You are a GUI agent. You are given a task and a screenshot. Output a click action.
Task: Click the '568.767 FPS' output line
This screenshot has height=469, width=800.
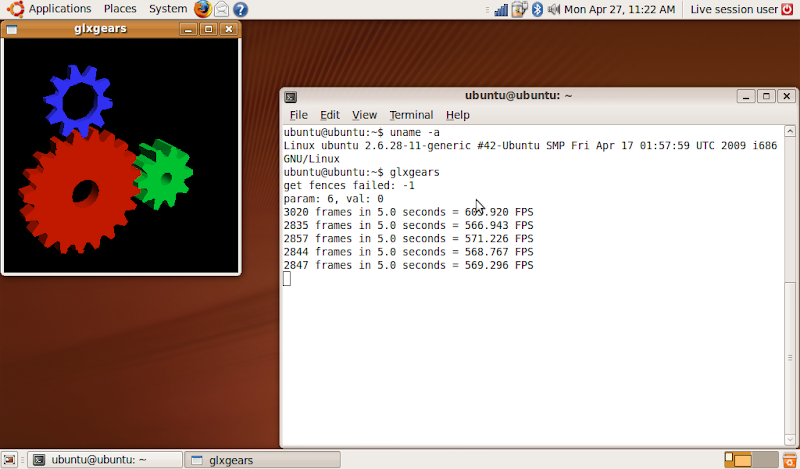point(409,252)
